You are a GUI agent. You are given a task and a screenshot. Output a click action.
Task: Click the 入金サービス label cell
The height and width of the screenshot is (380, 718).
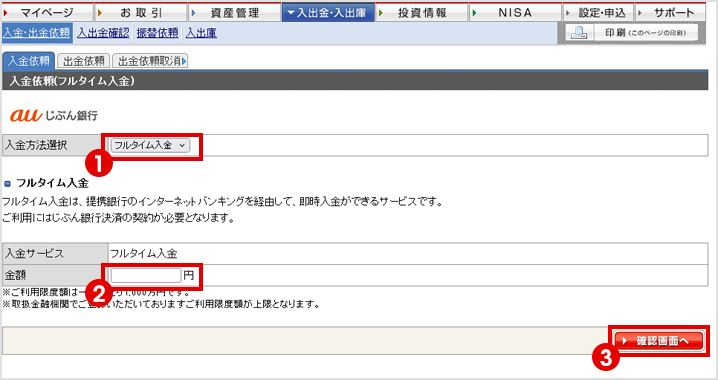coord(55,254)
